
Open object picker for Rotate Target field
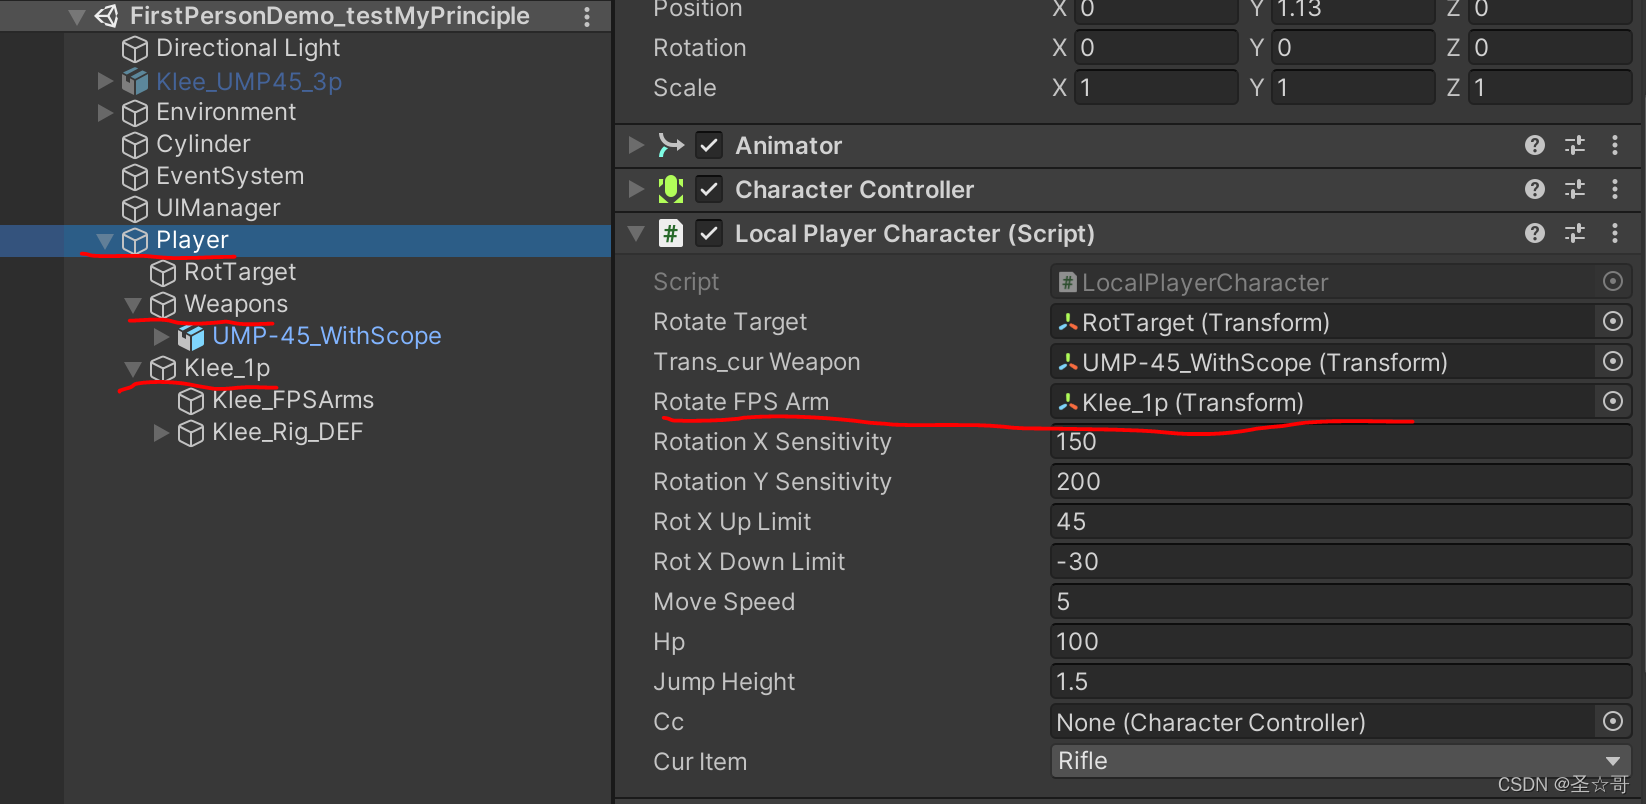1612,321
